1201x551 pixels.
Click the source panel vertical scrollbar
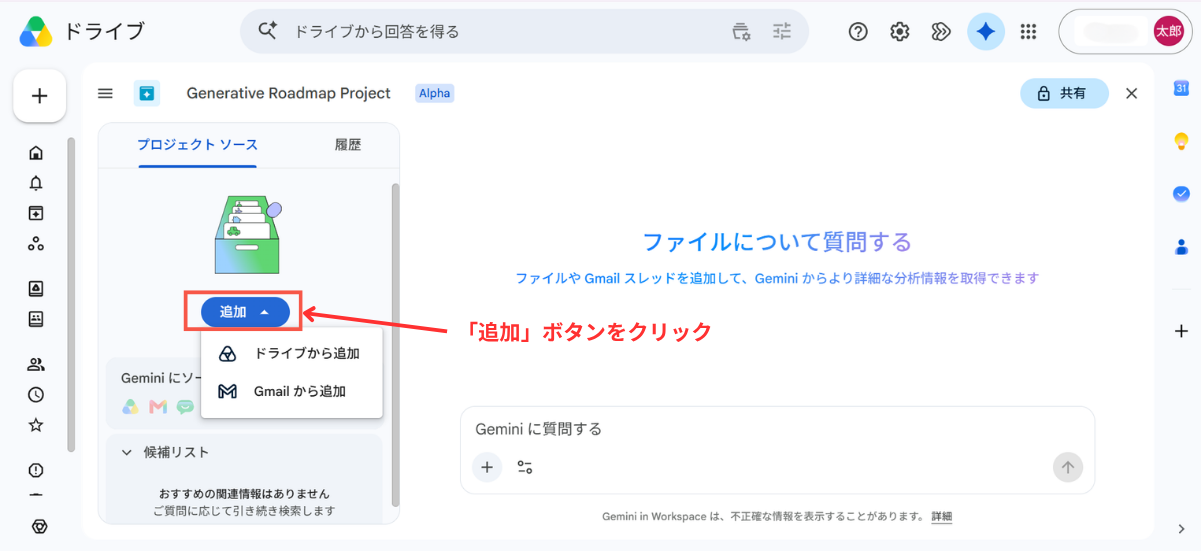click(395, 343)
